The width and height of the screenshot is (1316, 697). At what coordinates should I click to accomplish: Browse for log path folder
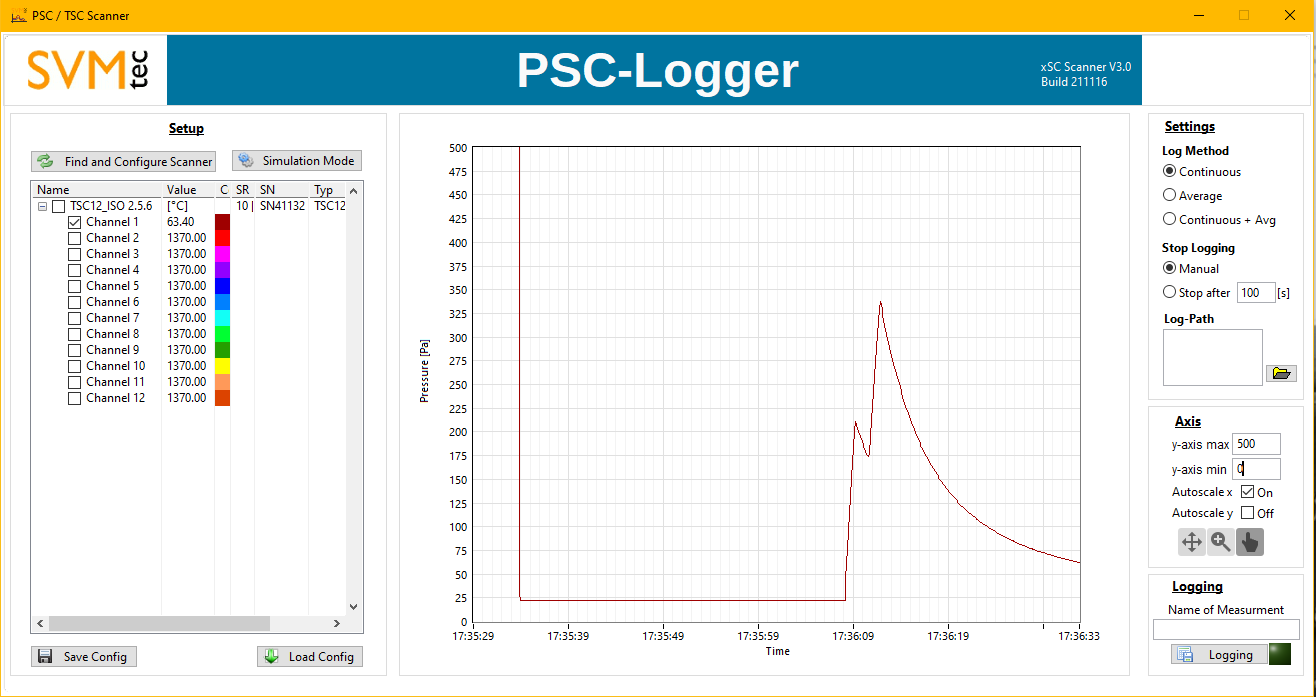(x=1281, y=373)
